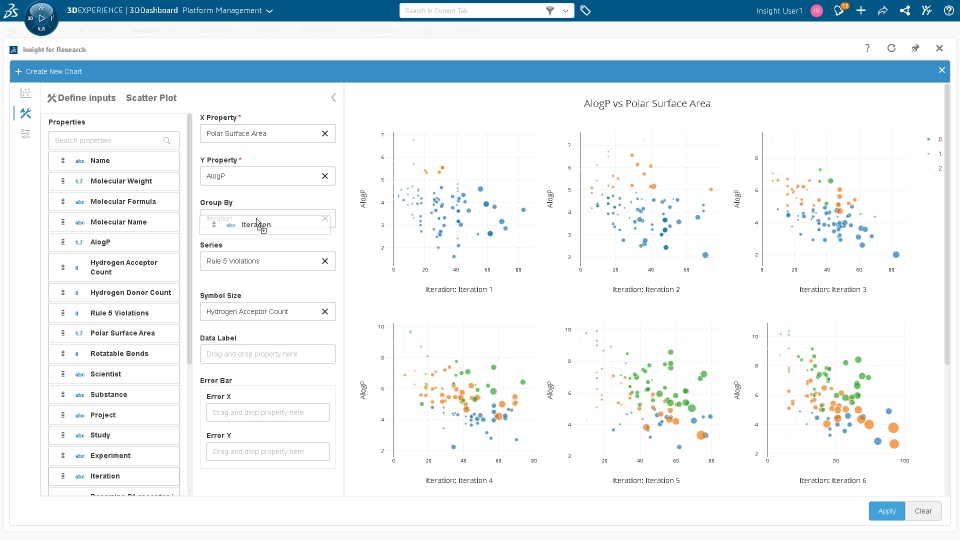
Task: Click the plus add icon in top bar
Action: [861, 10]
